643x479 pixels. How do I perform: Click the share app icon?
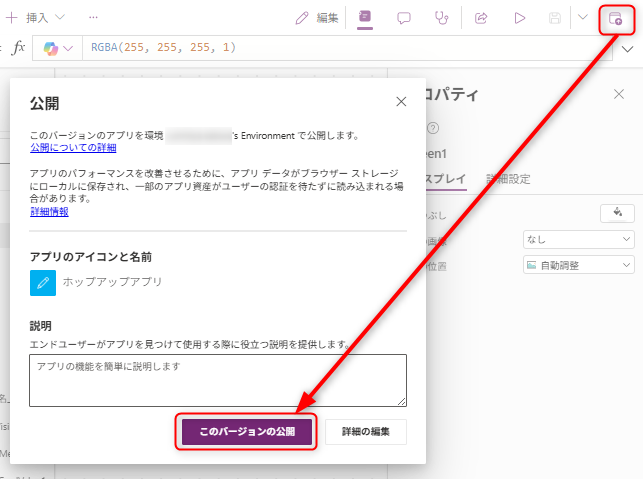[481, 18]
